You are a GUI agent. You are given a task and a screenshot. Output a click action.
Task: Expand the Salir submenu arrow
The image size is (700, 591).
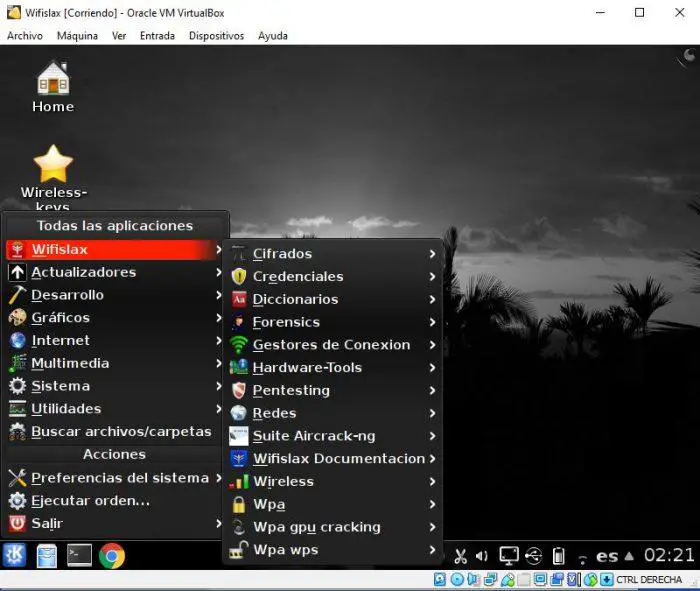click(x=218, y=523)
